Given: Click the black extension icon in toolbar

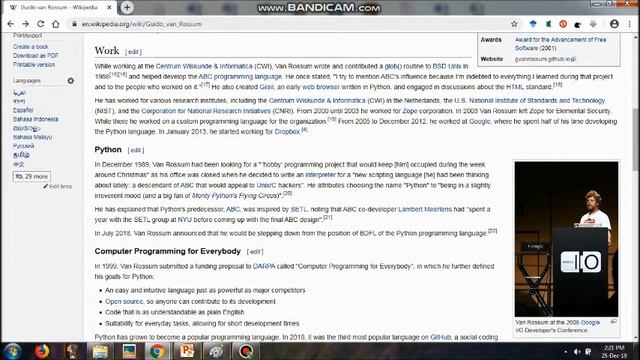Looking at the screenshot, I should (x=578, y=24).
